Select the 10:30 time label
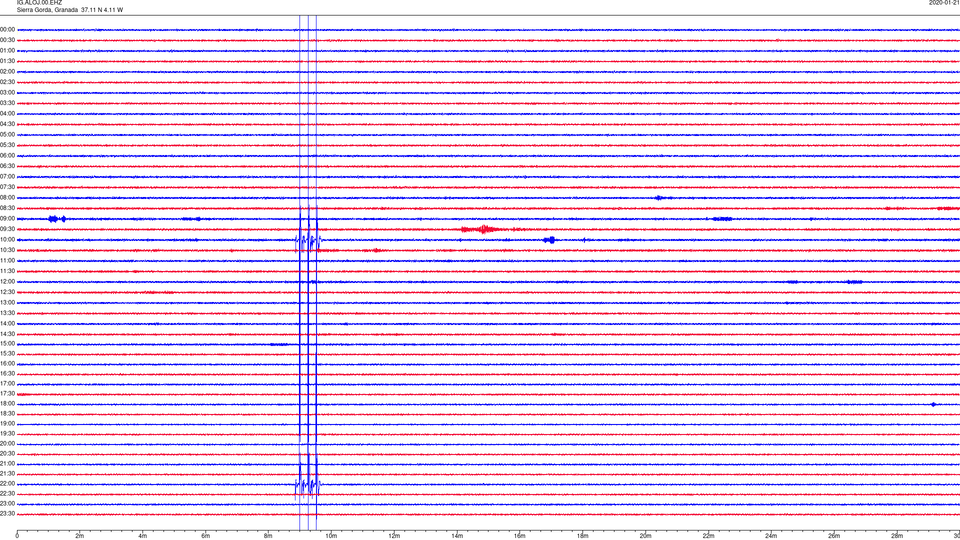 coord(7,250)
